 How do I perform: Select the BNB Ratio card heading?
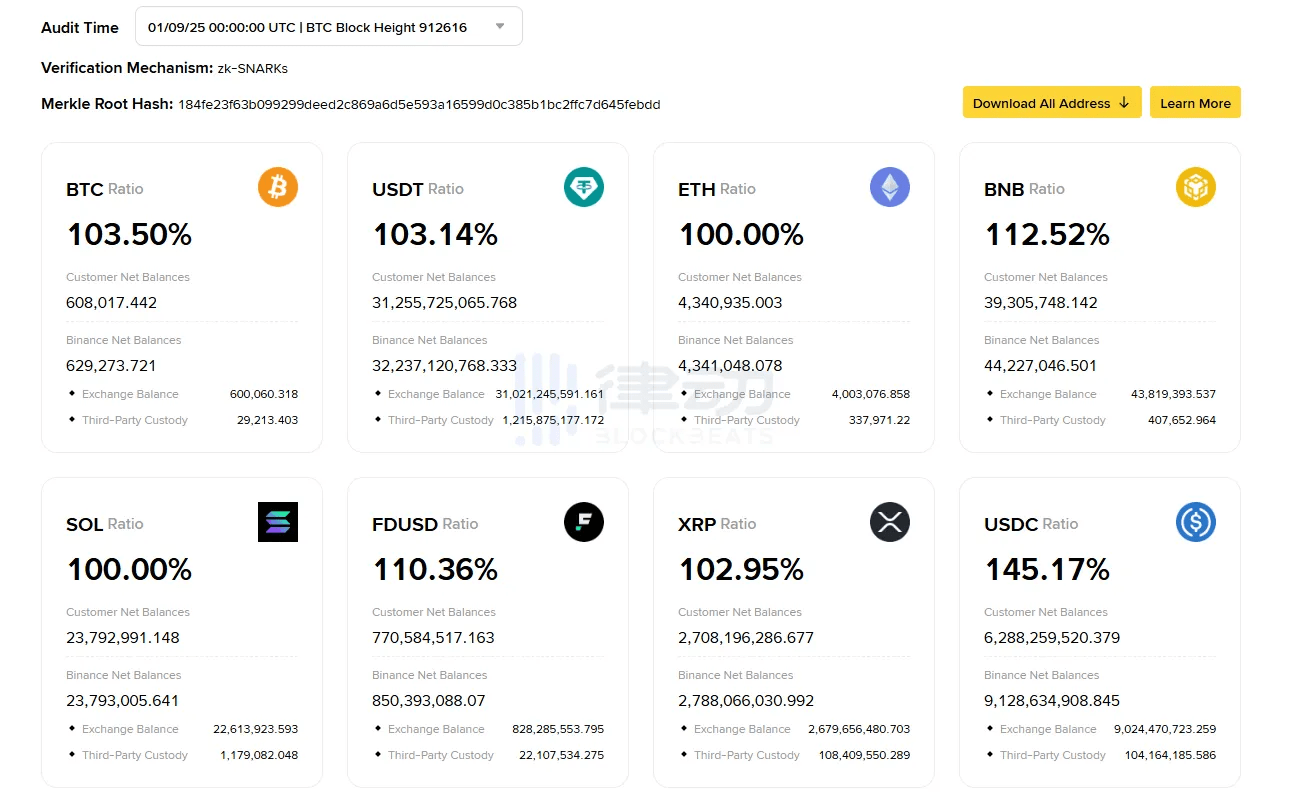point(1024,189)
